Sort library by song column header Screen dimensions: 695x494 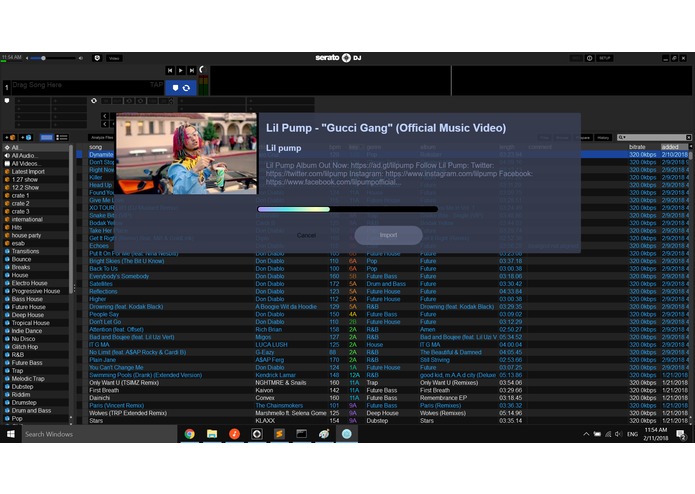coord(95,147)
